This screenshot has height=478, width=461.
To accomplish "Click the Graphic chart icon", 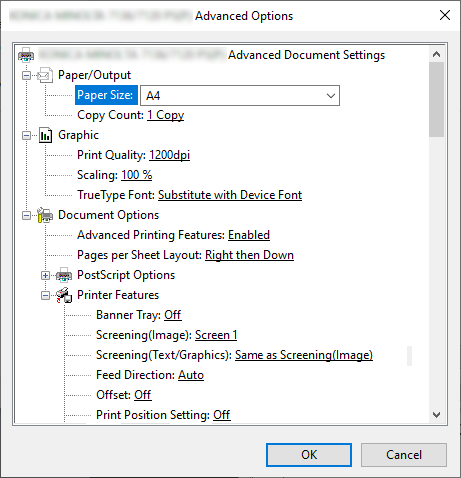I will coord(45,135).
